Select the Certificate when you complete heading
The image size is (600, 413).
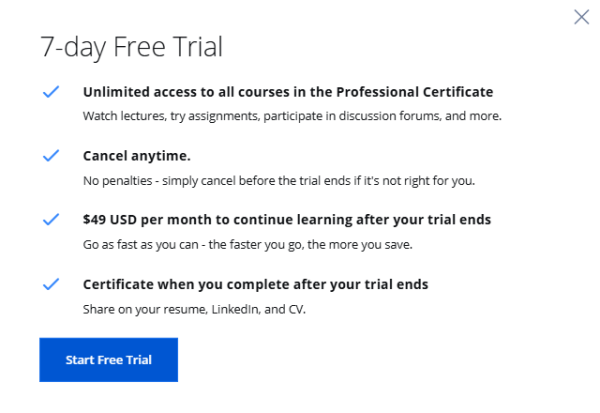[x=255, y=284]
